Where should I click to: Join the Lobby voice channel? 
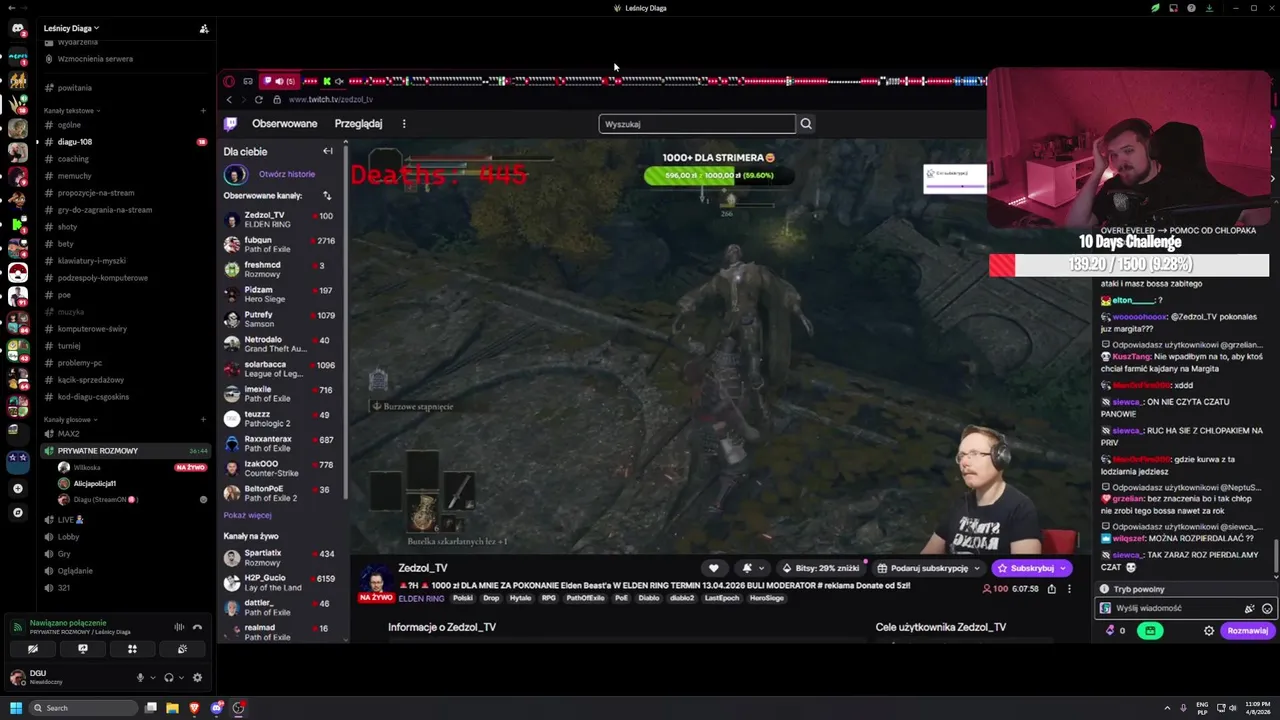[x=124, y=537]
